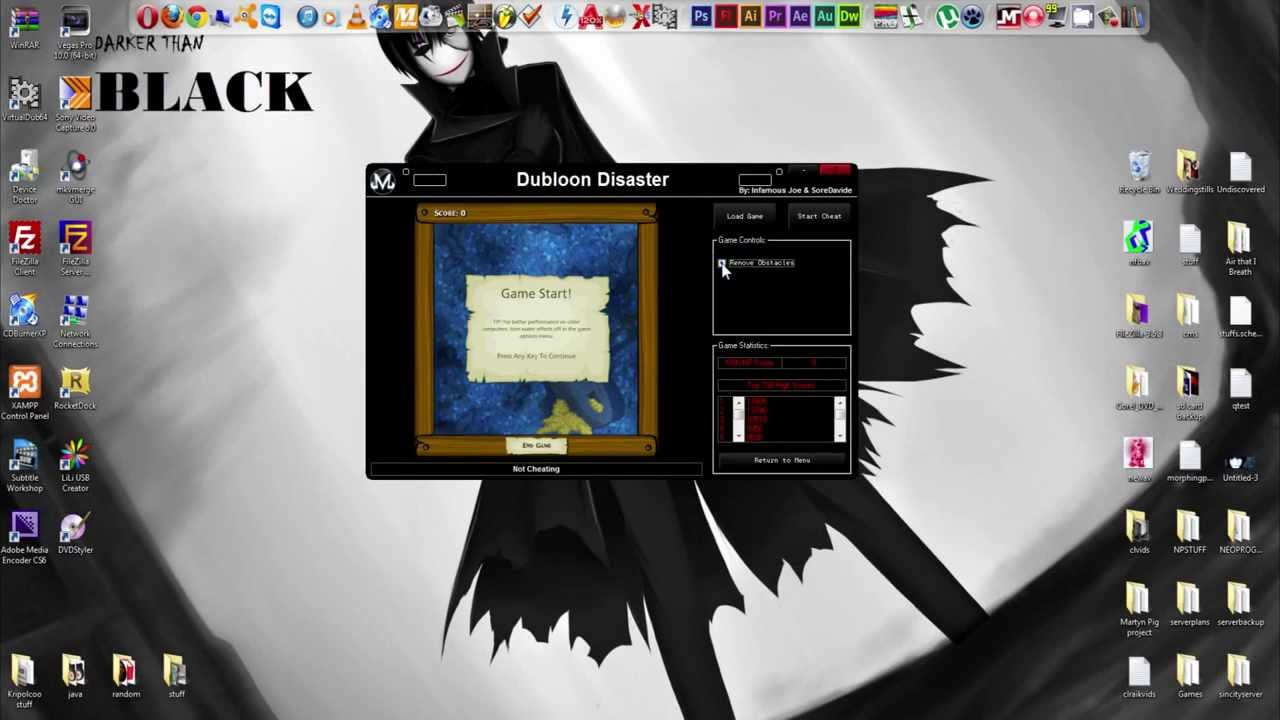
Task: Select Sony Video Capture desktop icon
Action: click(x=75, y=104)
